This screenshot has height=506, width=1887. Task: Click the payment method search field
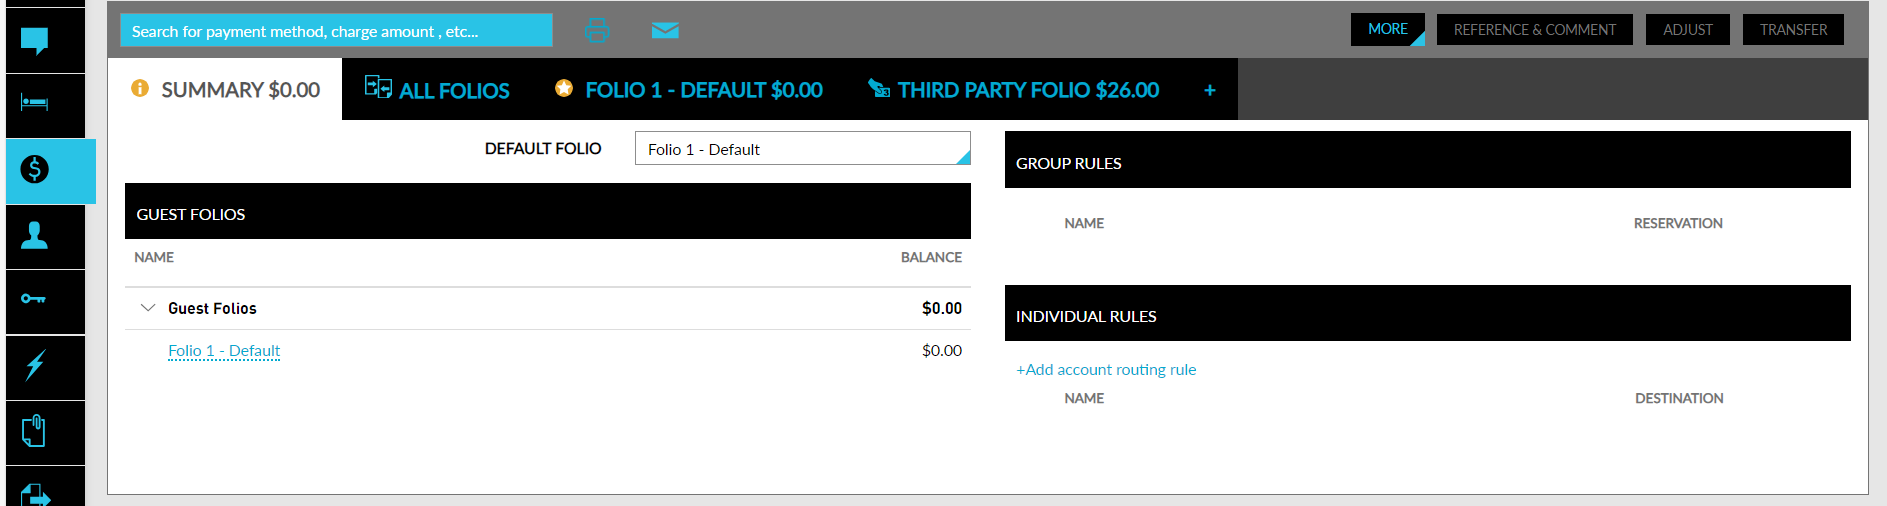[336, 31]
